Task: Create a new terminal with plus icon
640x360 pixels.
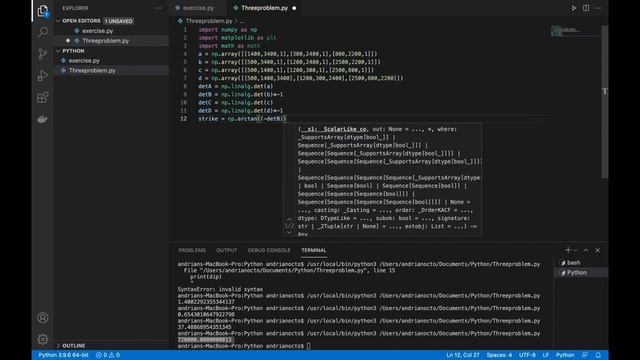Action: (x=567, y=250)
